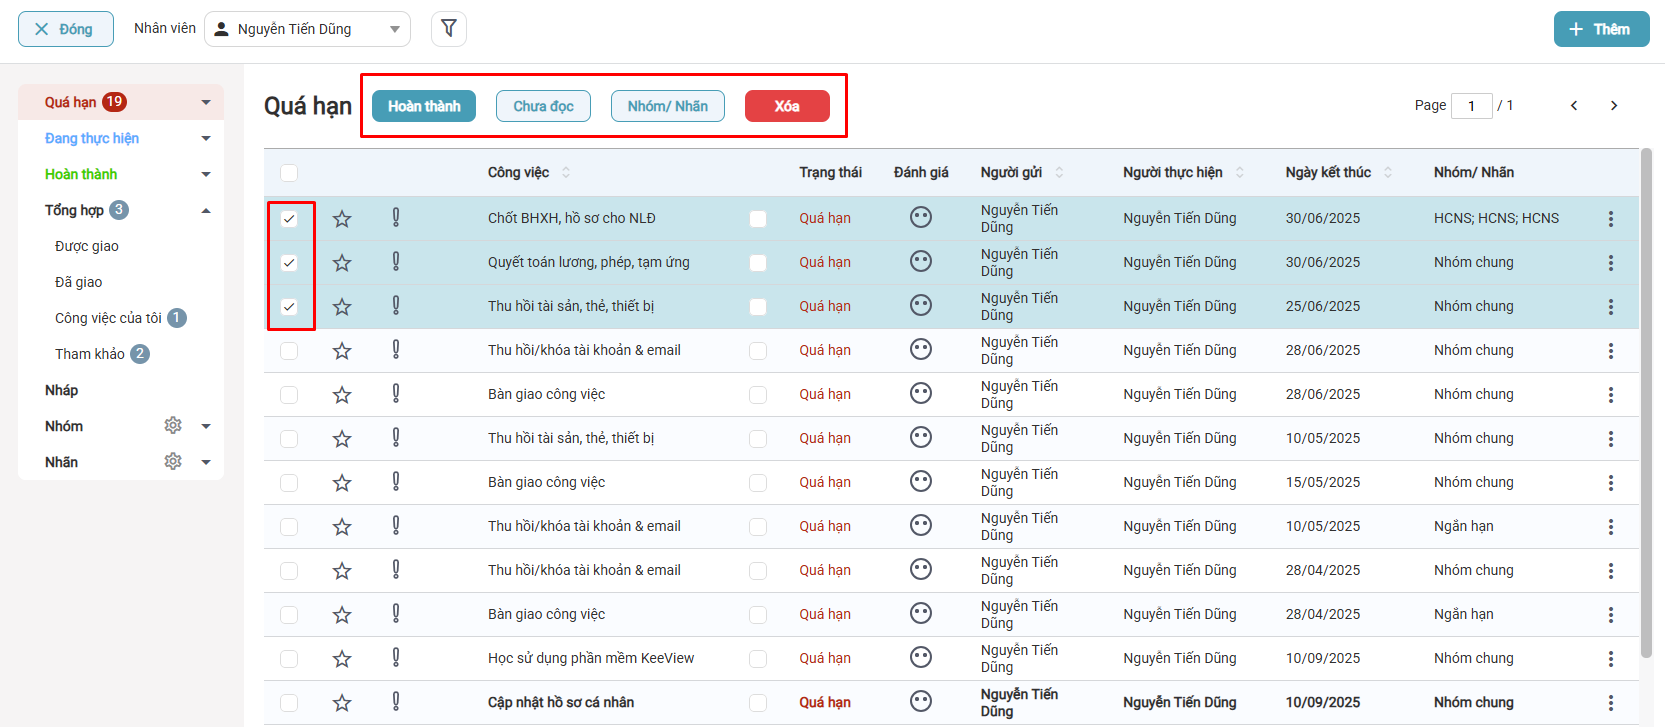This screenshot has width=1665, height=727.
Task: Tick status checkbox for 'Thu hồi tài sản' 25/06/2025
Action: tap(758, 307)
